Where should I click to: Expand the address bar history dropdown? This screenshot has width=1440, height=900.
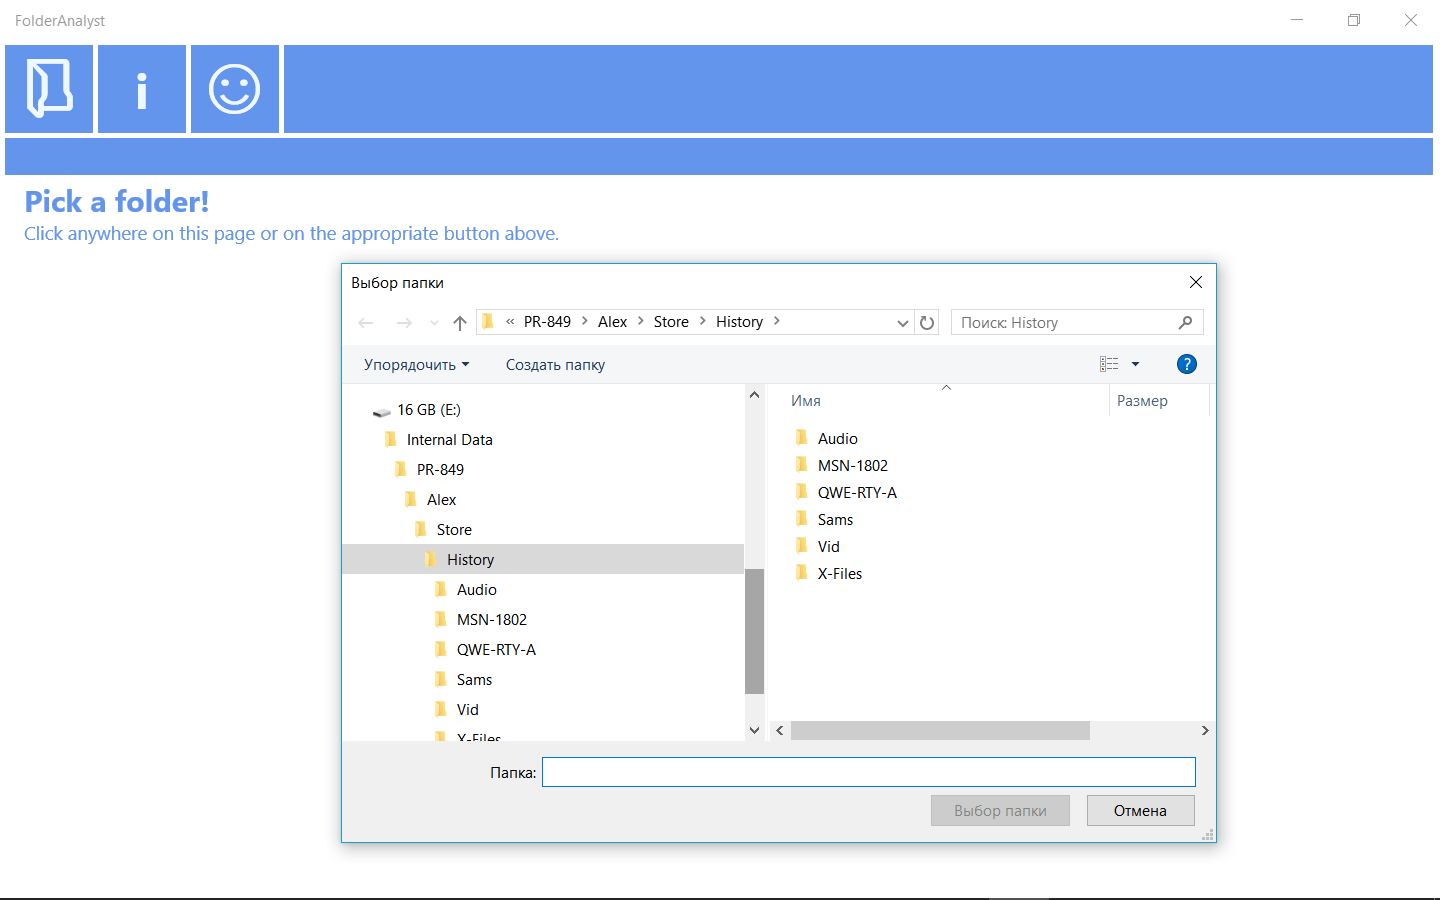pos(903,322)
